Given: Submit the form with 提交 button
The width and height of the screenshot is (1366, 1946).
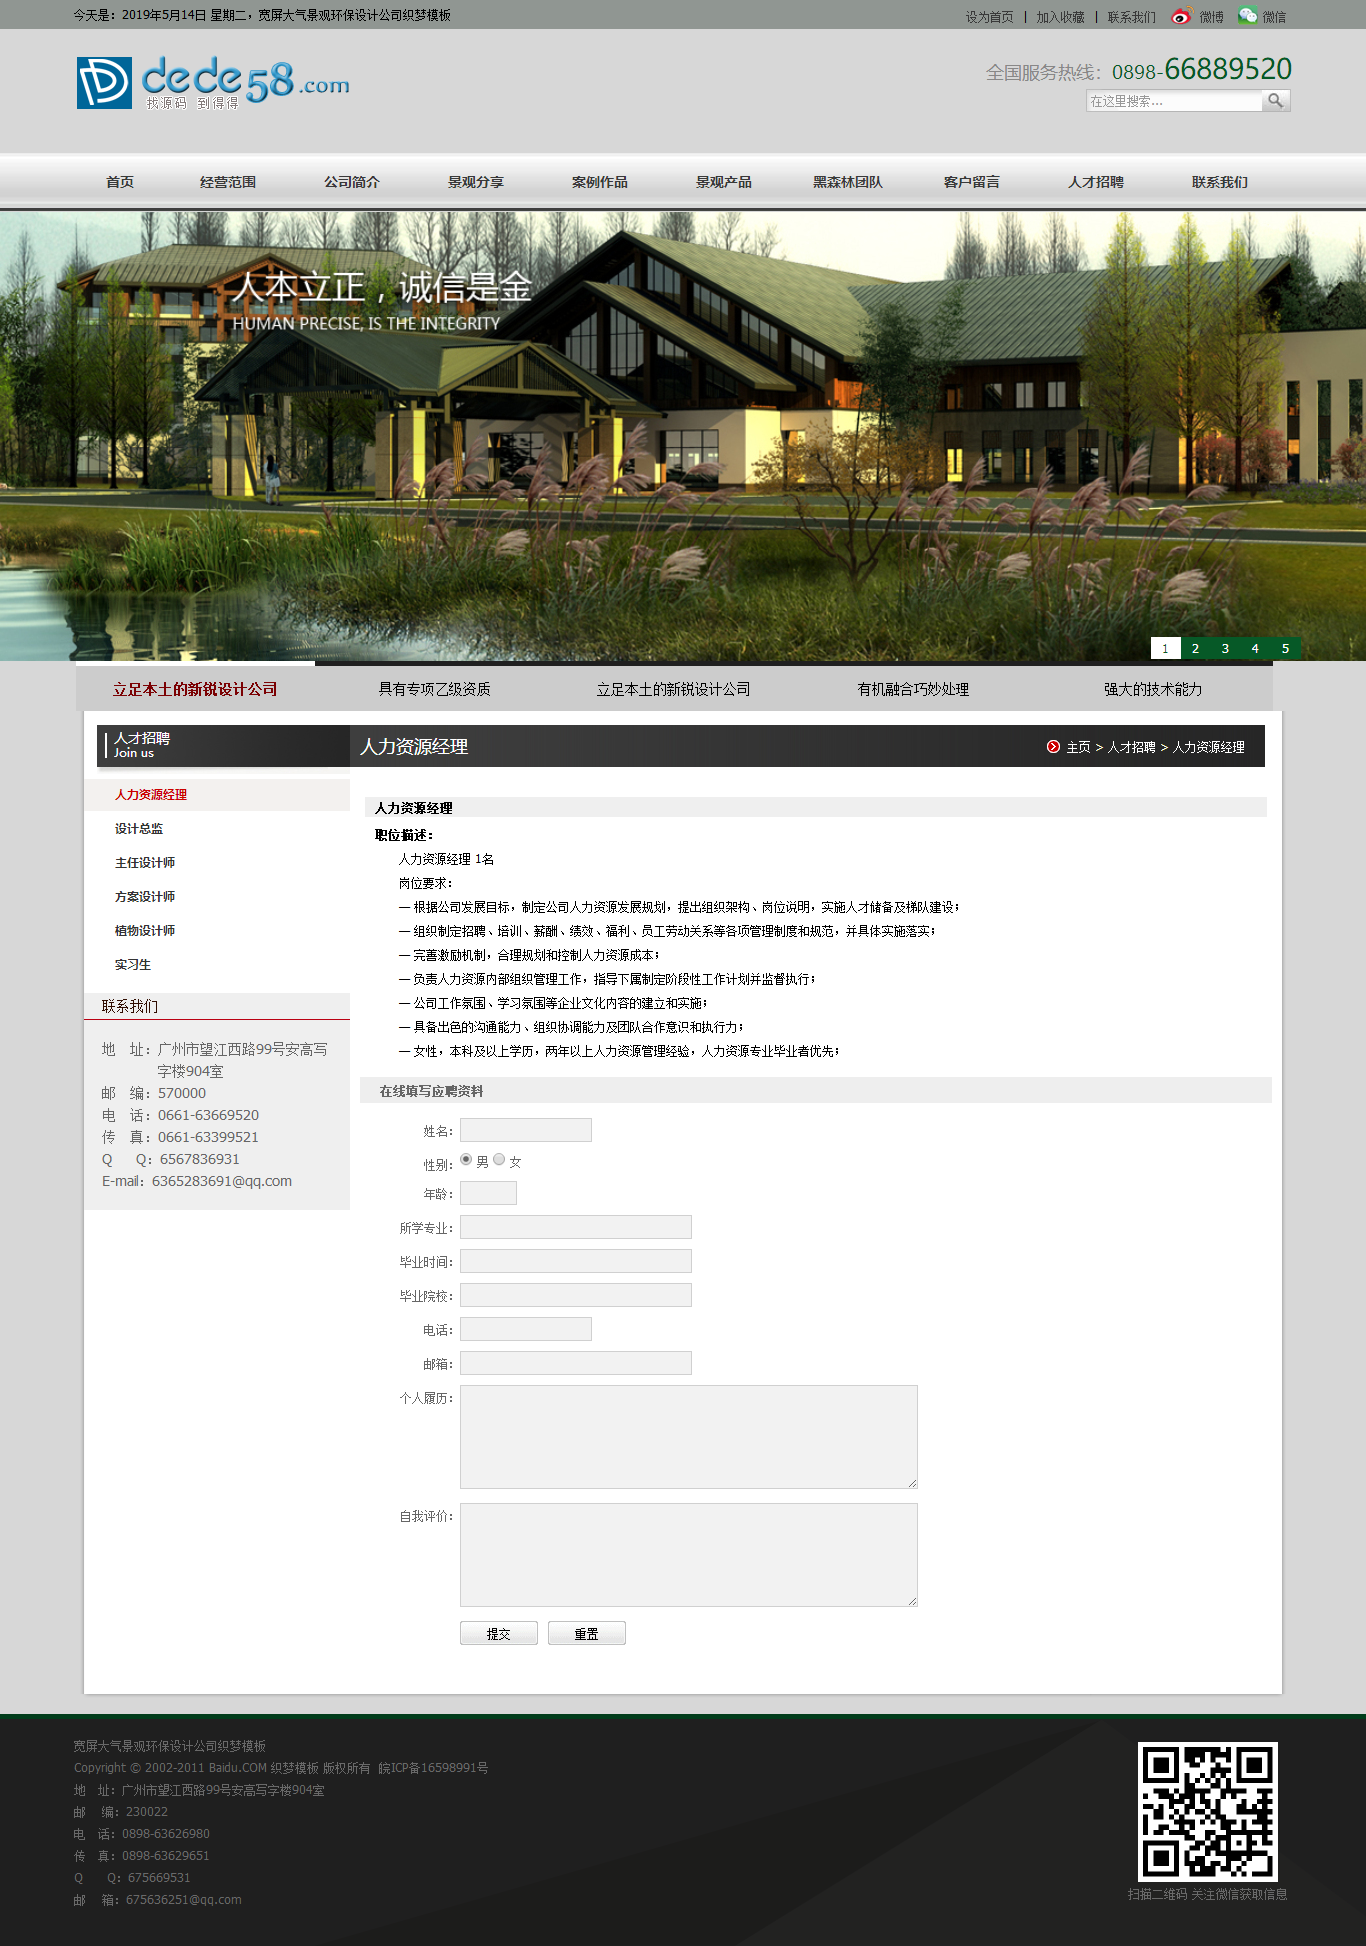Looking at the screenshot, I should click(x=499, y=1633).
